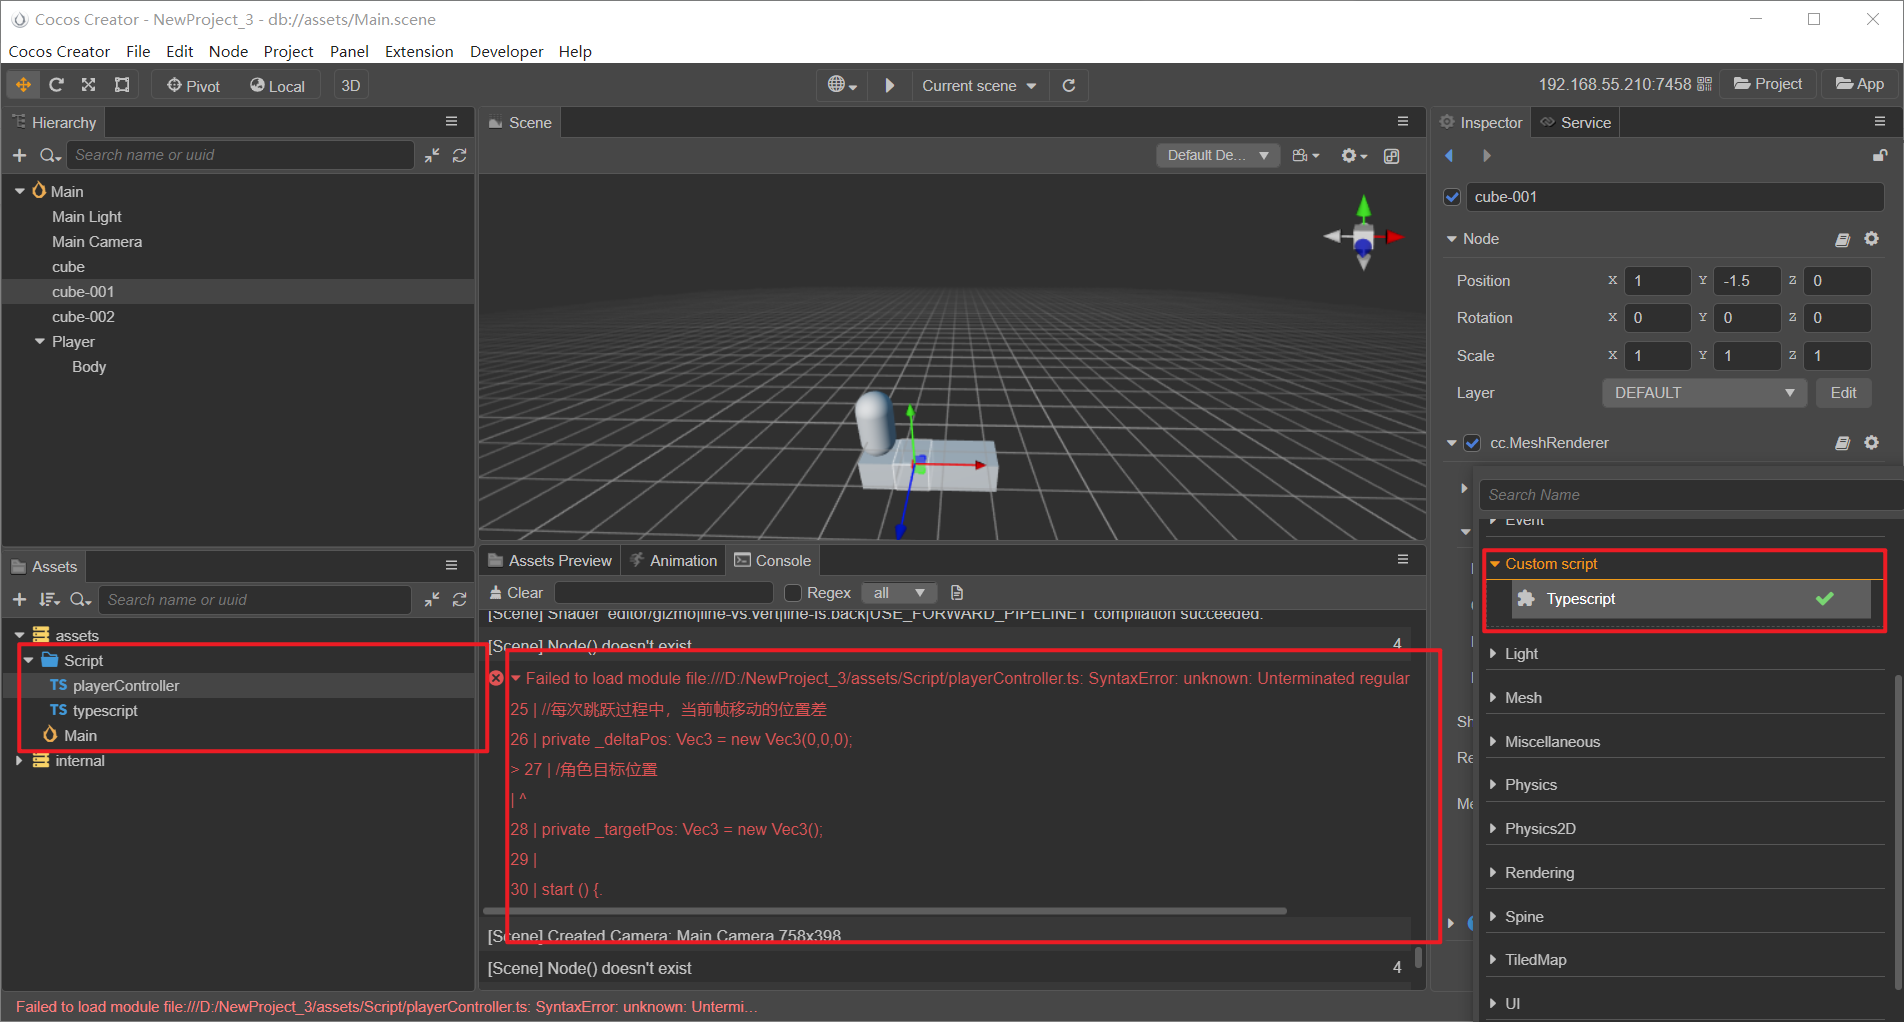The width and height of the screenshot is (1904, 1022).
Task: Open the Project folder button
Action: pyautogui.click(x=1768, y=84)
